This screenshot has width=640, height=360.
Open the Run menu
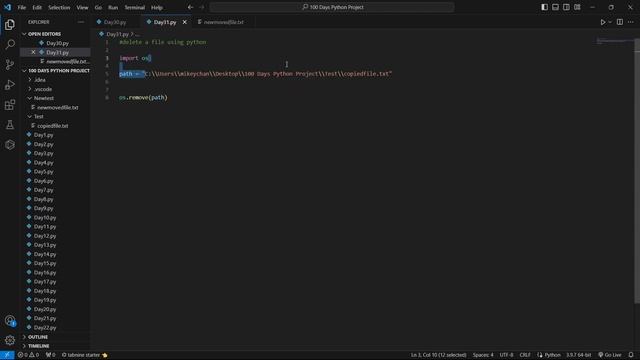coord(113,7)
